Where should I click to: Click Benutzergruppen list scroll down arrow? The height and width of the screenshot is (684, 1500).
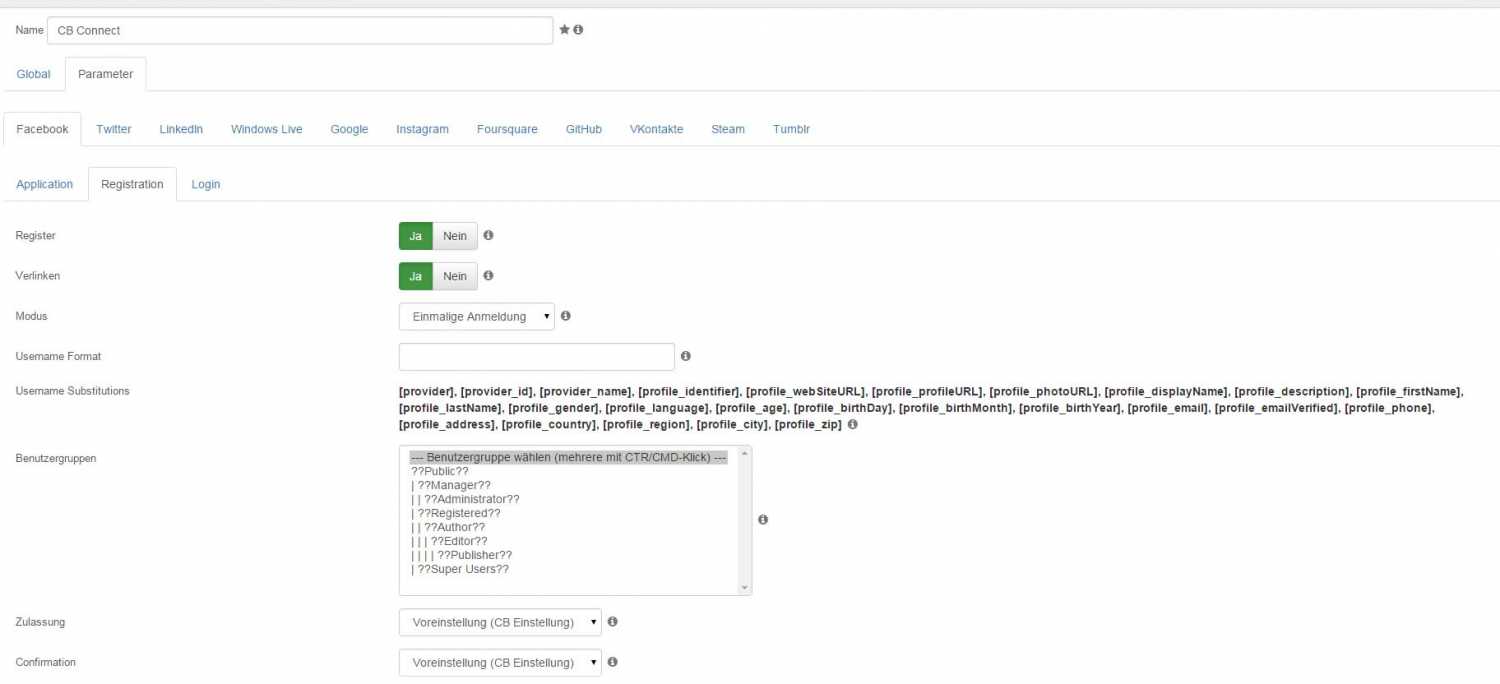pyautogui.click(x=743, y=588)
